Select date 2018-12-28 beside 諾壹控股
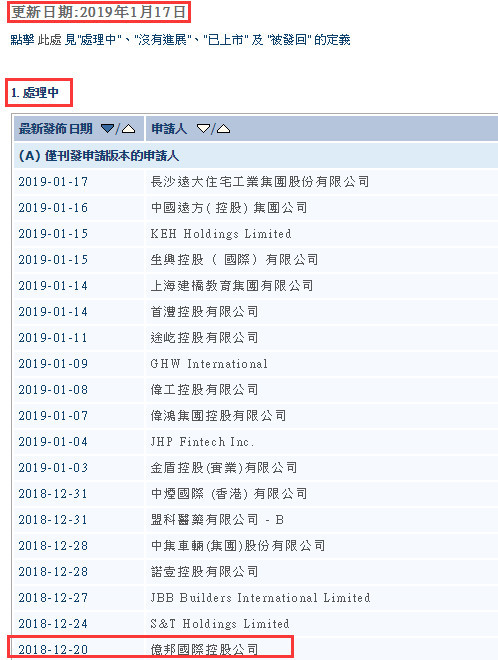This screenshot has width=498, height=660. pos(53,572)
